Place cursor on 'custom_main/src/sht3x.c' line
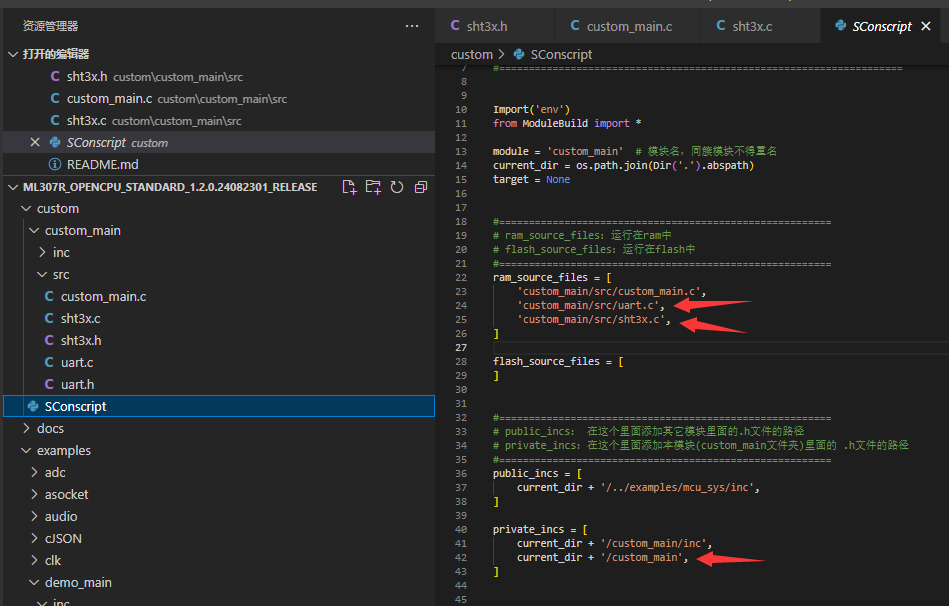The width and height of the screenshot is (949, 606). [x=593, y=319]
